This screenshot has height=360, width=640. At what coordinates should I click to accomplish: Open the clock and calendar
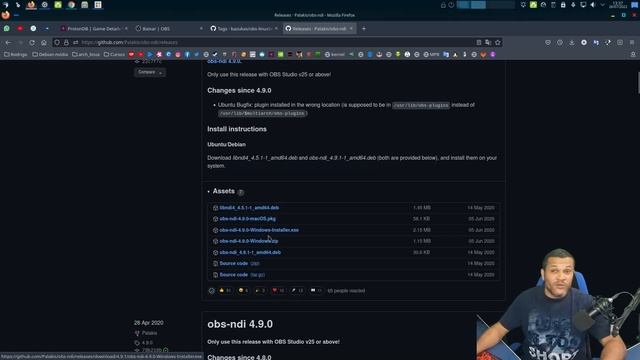[x=618, y=5]
